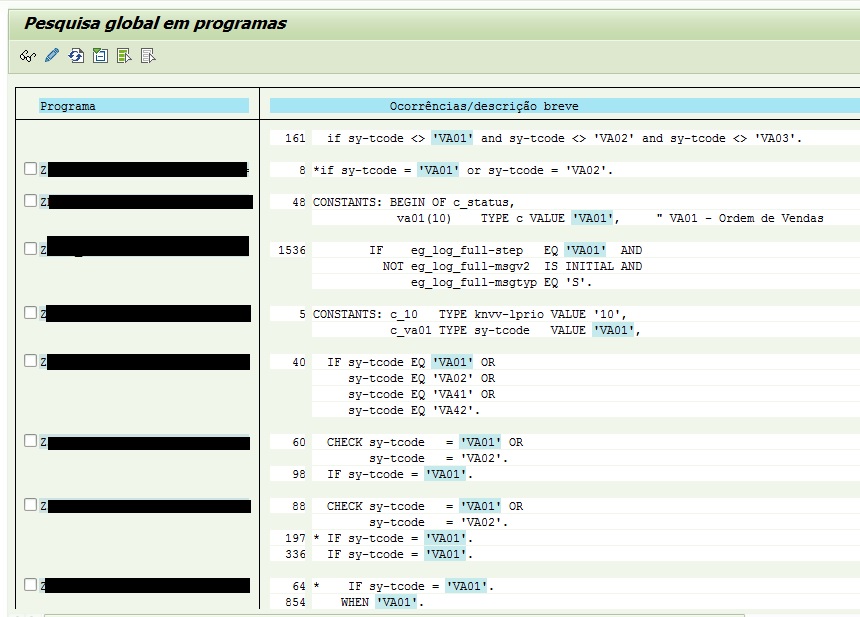Click line "NOT eg_log_full-msgv2 IS INITIAL AND"

[512, 266]
